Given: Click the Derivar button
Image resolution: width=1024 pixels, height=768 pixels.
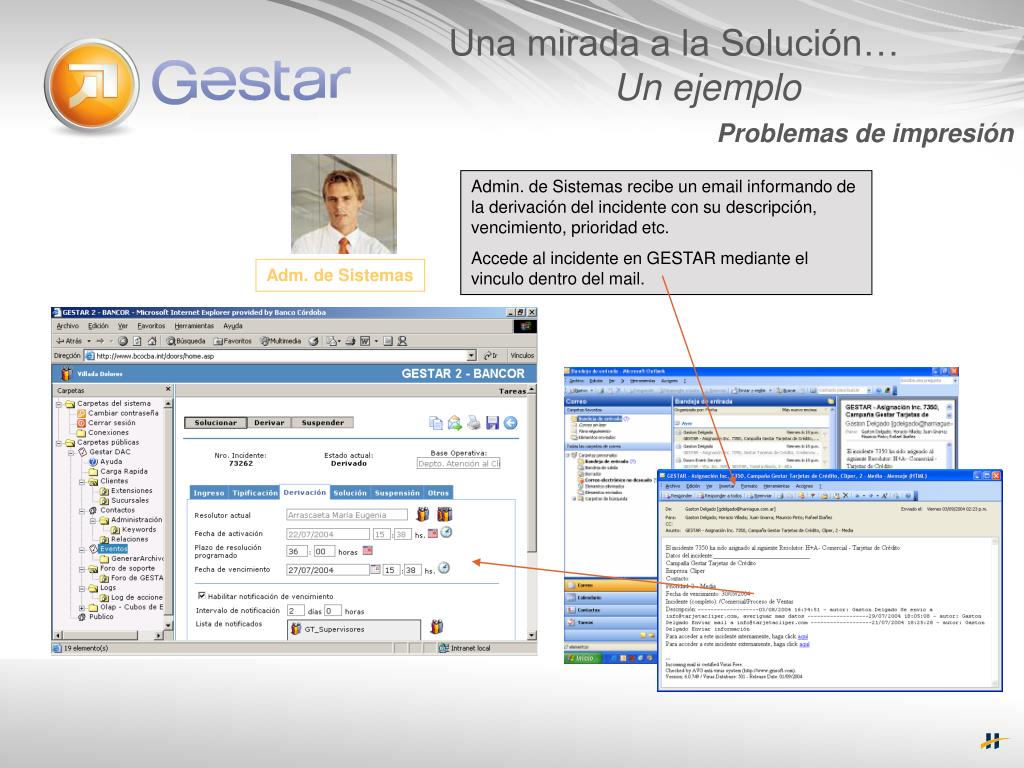Looking at the screenshot, I should coord(269,423).
